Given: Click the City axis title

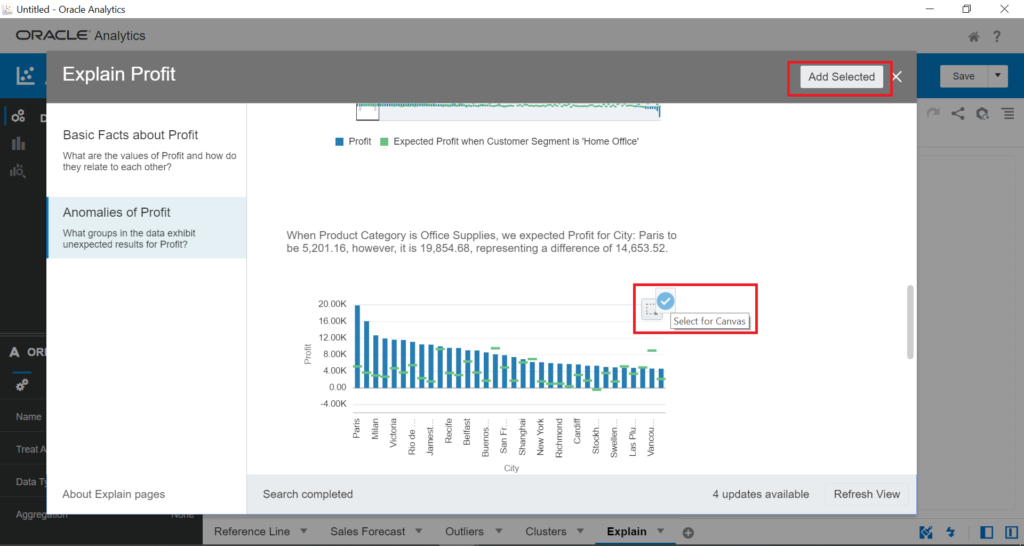Looking at the screenshot, I should (x=511, y=468).
